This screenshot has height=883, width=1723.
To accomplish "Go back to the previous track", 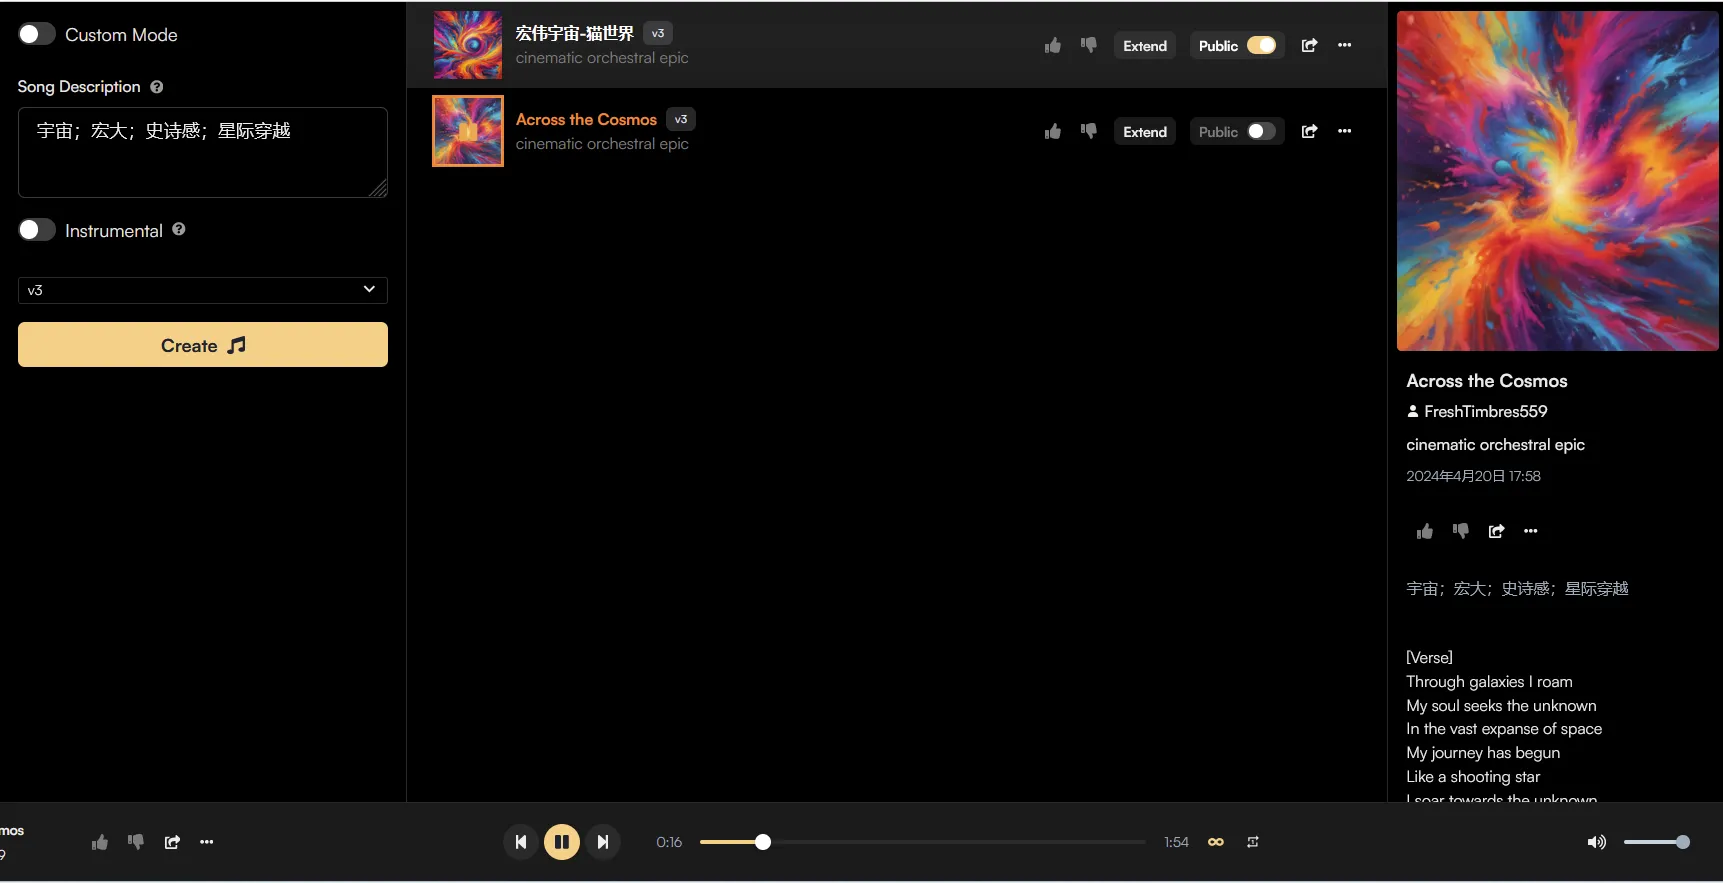I will click(520, 842).
